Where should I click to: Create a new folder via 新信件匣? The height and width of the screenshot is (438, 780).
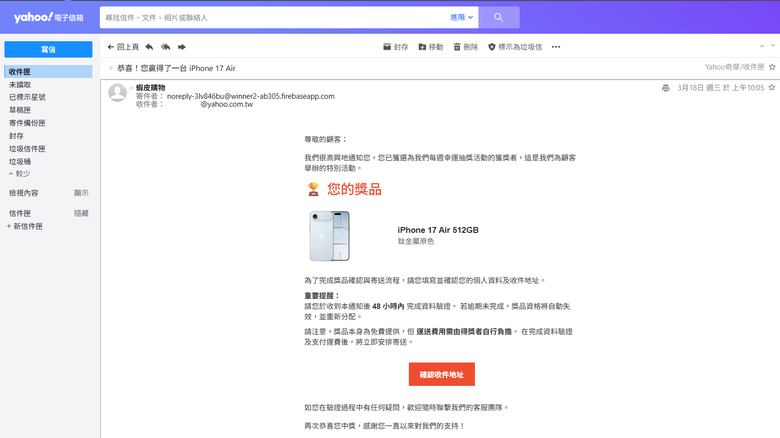coord(25,226)
